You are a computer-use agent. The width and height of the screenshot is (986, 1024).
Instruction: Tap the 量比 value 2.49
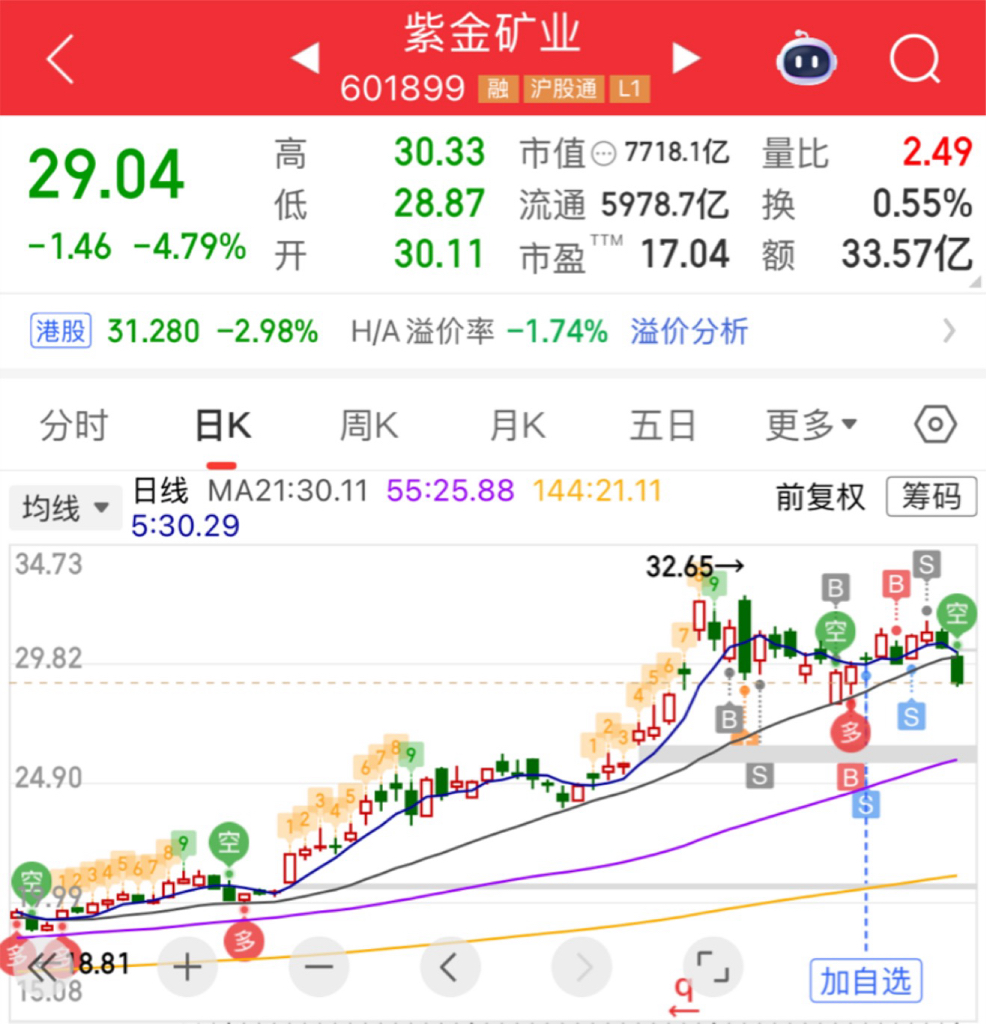[x=937, y=152]
